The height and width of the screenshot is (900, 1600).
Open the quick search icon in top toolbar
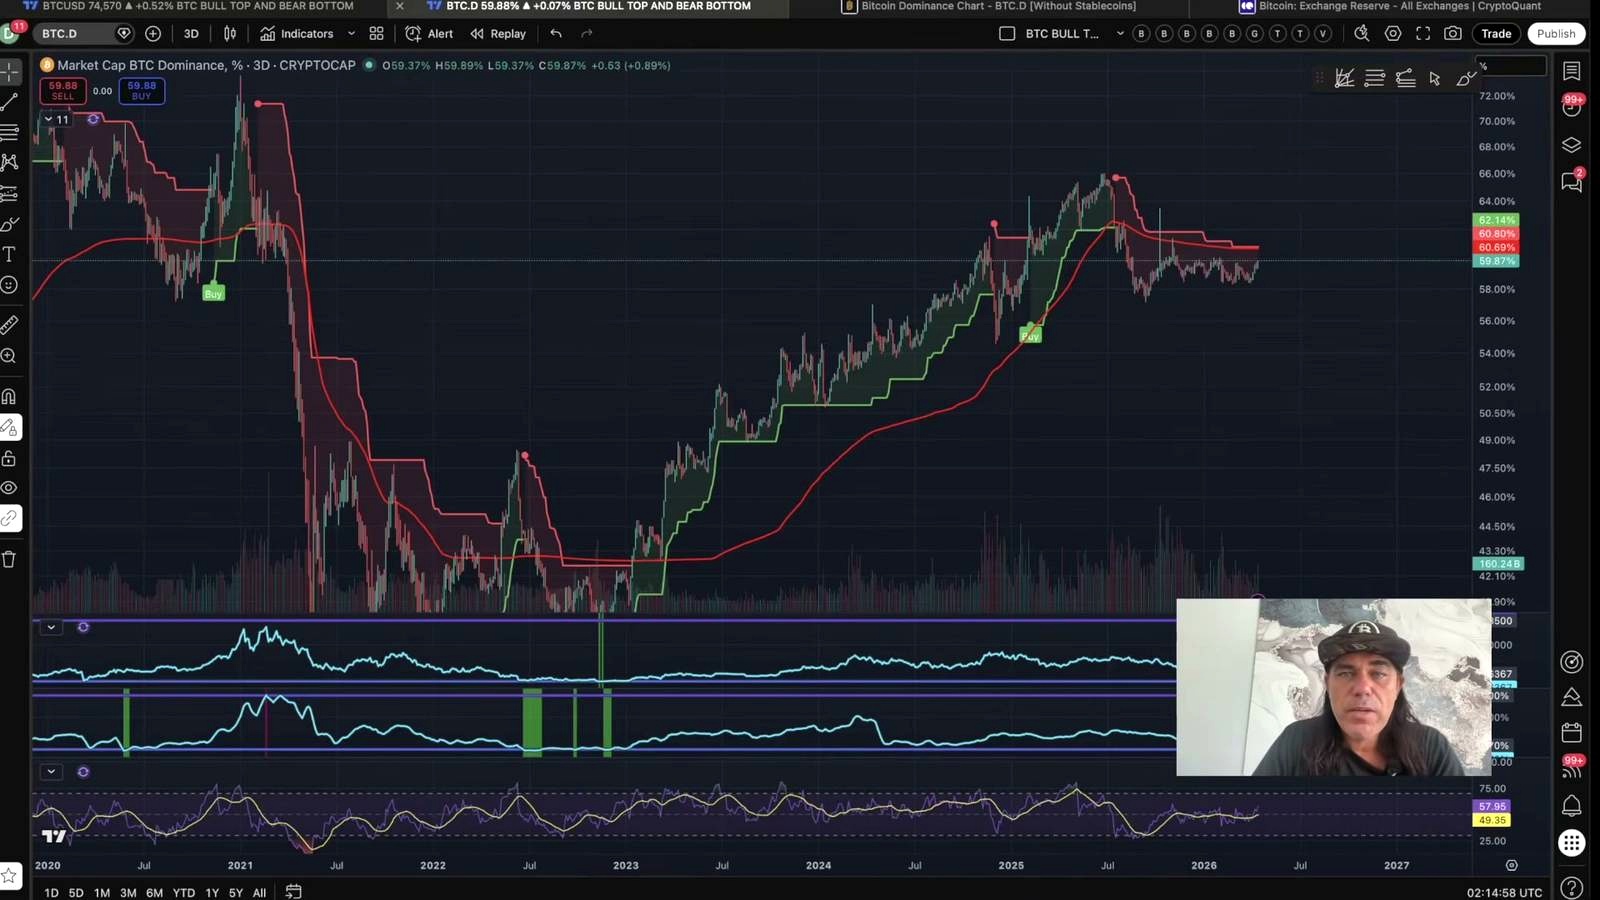coord(1361,33)
